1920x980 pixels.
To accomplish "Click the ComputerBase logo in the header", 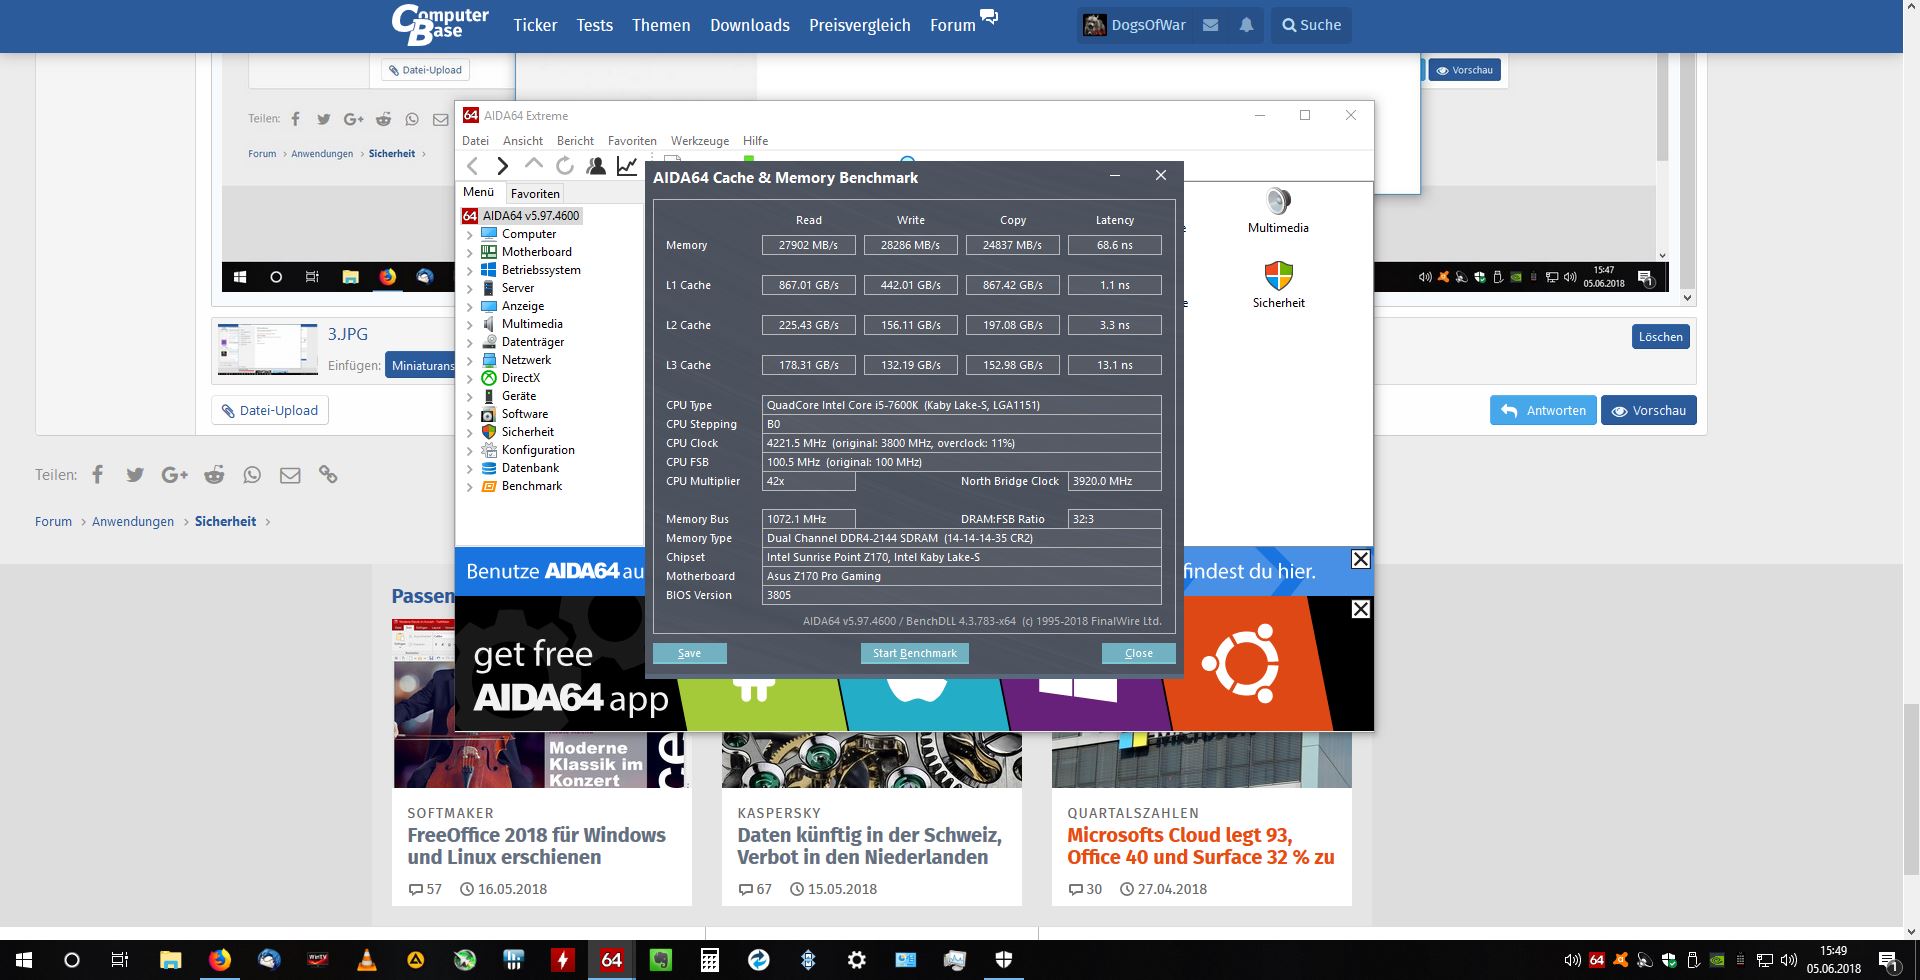I will click(440, 26).
